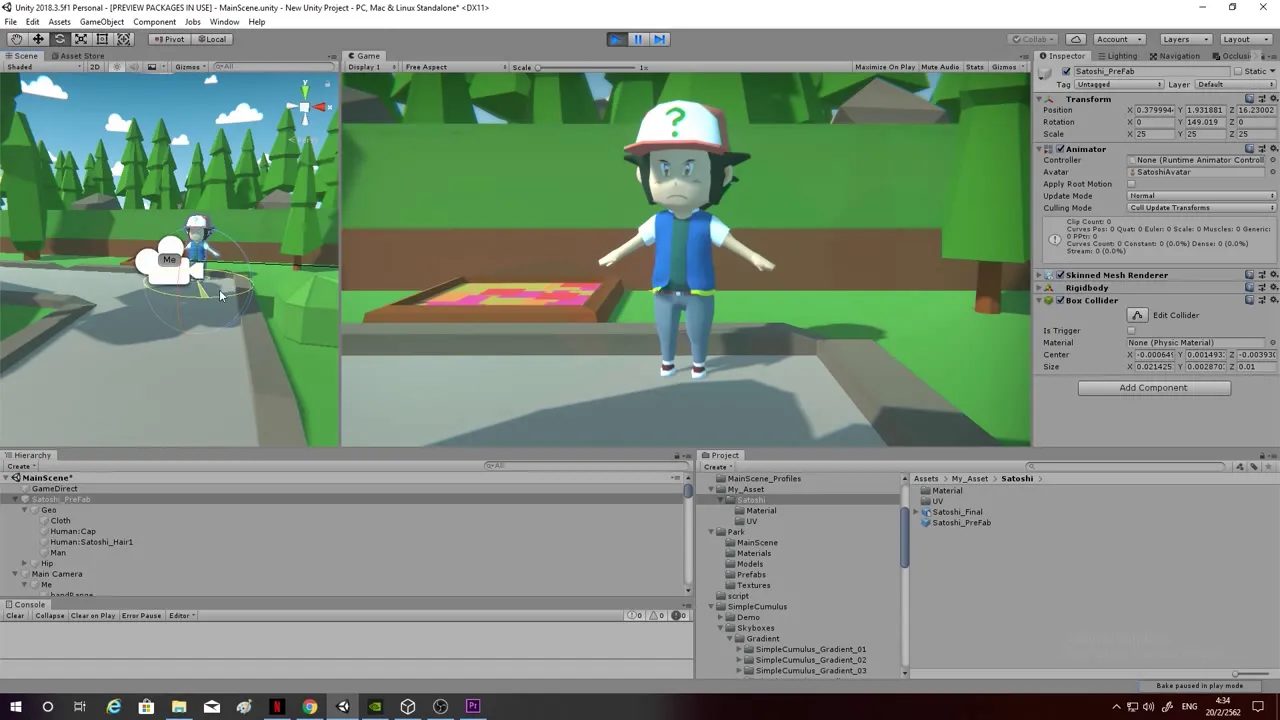Toggle Satoshi_PreFab active checkbox

[1066, 72]
